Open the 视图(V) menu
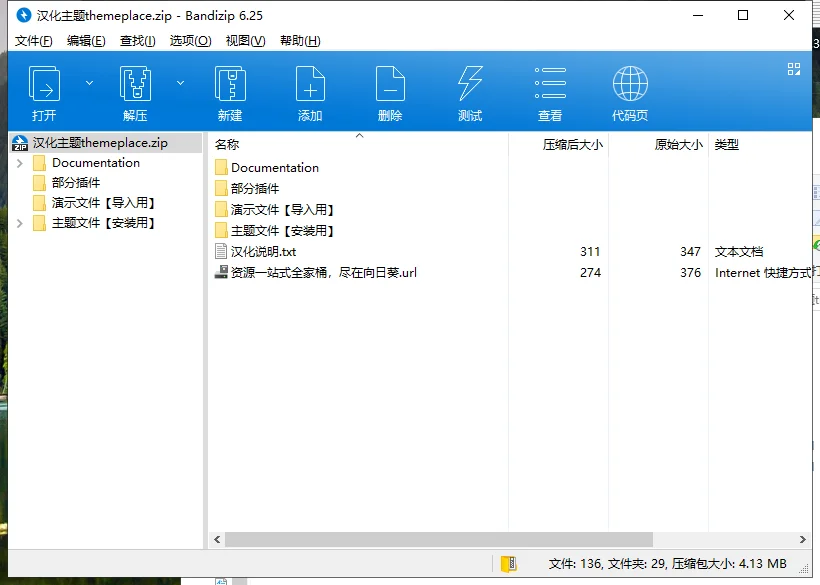The width and height of the screenshot is (820, 585). pyautogui.click(x=245, y=41)
